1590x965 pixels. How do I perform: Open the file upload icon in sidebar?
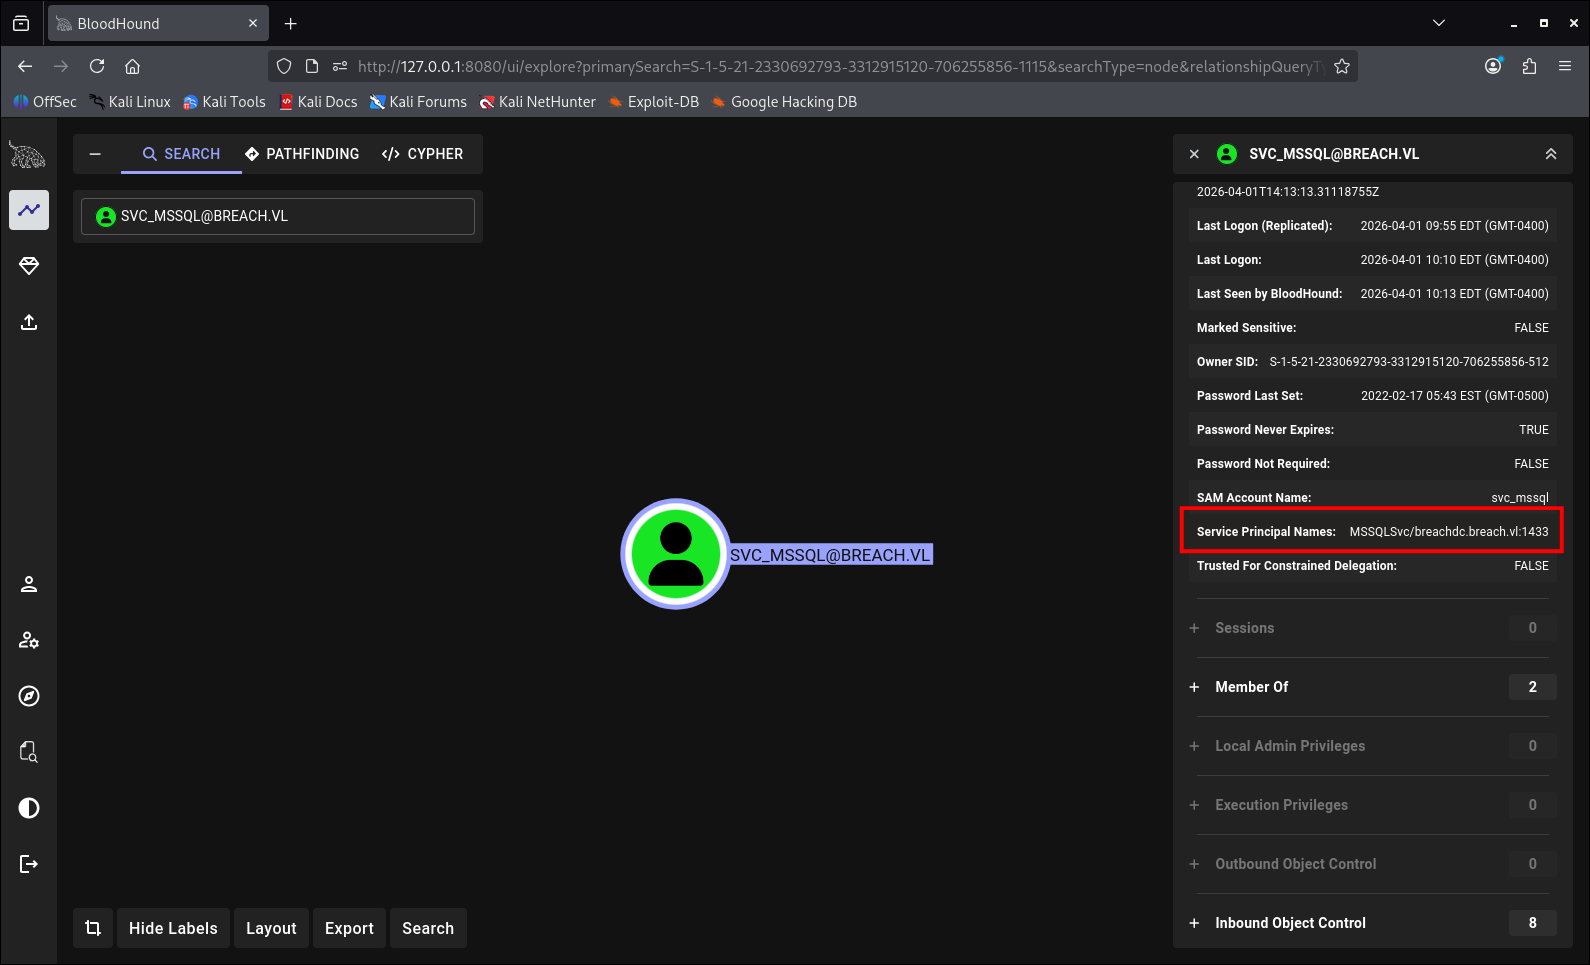point(29,322)
